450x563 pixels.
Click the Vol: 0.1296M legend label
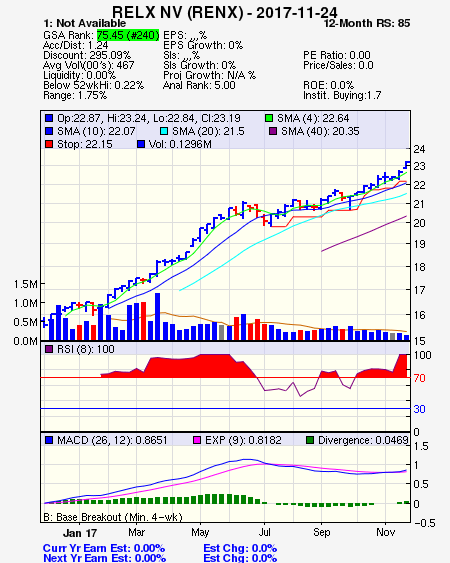180,144
